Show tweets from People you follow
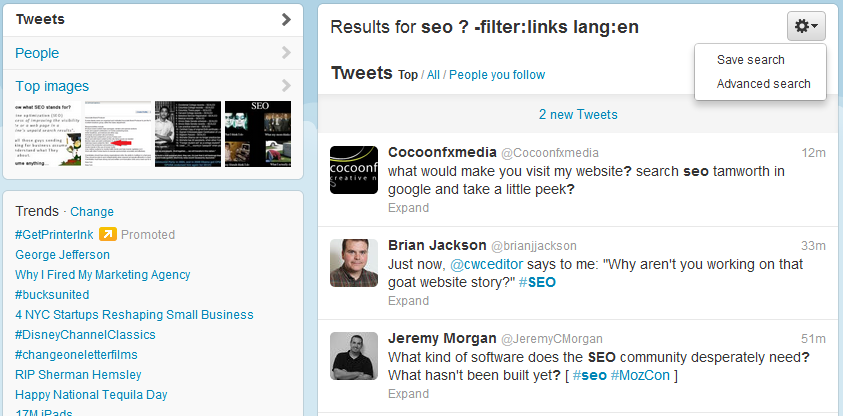Viewport: 843px width, 416px height. click(x=497, y=75)
